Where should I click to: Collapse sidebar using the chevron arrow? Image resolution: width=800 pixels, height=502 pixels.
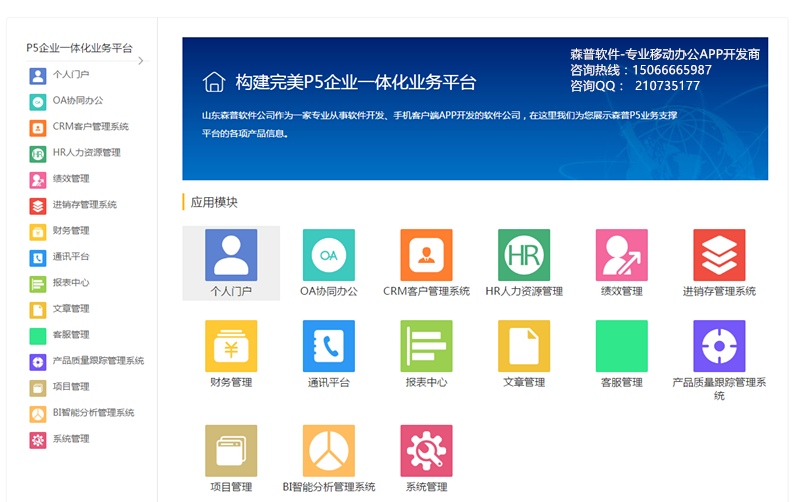pos(141,61)
